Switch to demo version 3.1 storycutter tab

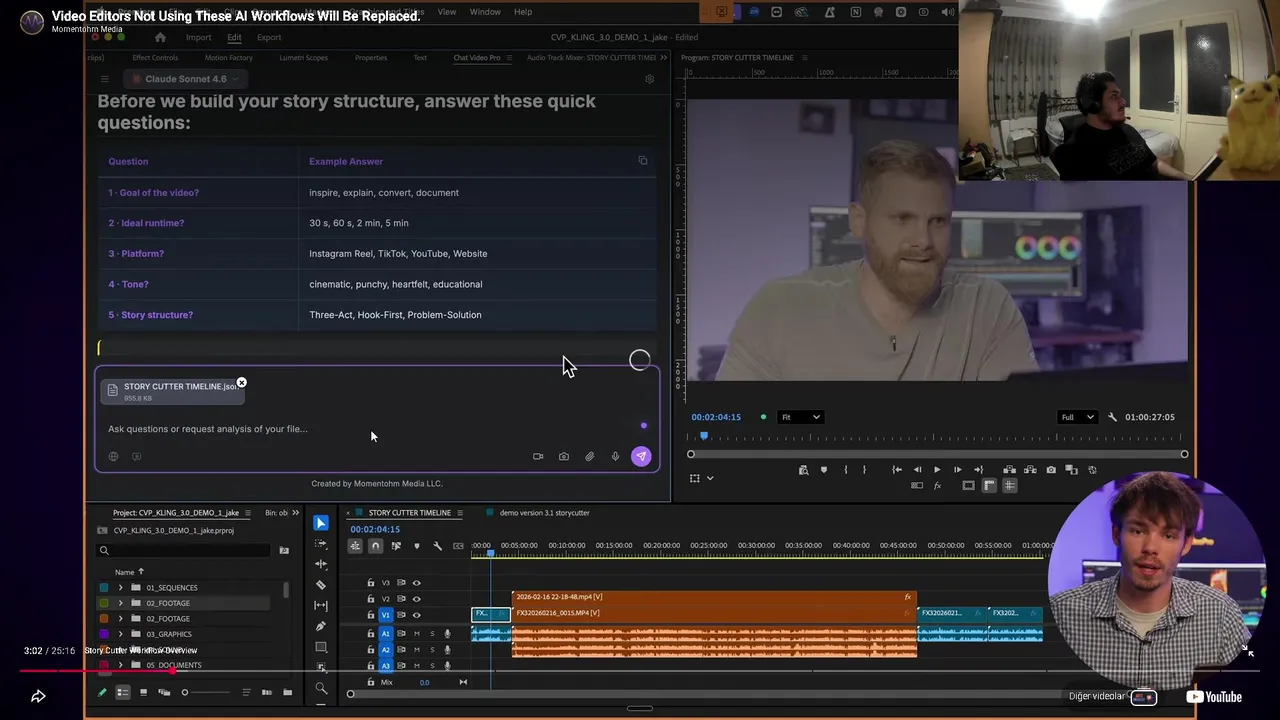(x=544, y=513)
